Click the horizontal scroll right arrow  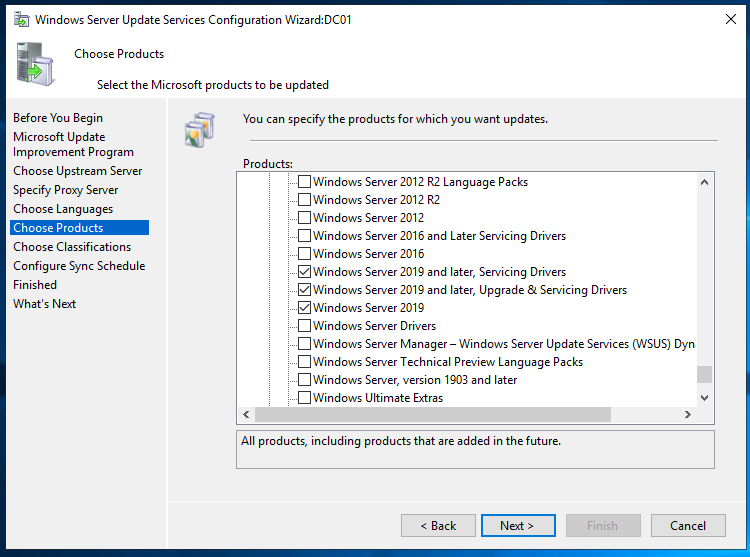pyautogui.click(x=688, y=415)
